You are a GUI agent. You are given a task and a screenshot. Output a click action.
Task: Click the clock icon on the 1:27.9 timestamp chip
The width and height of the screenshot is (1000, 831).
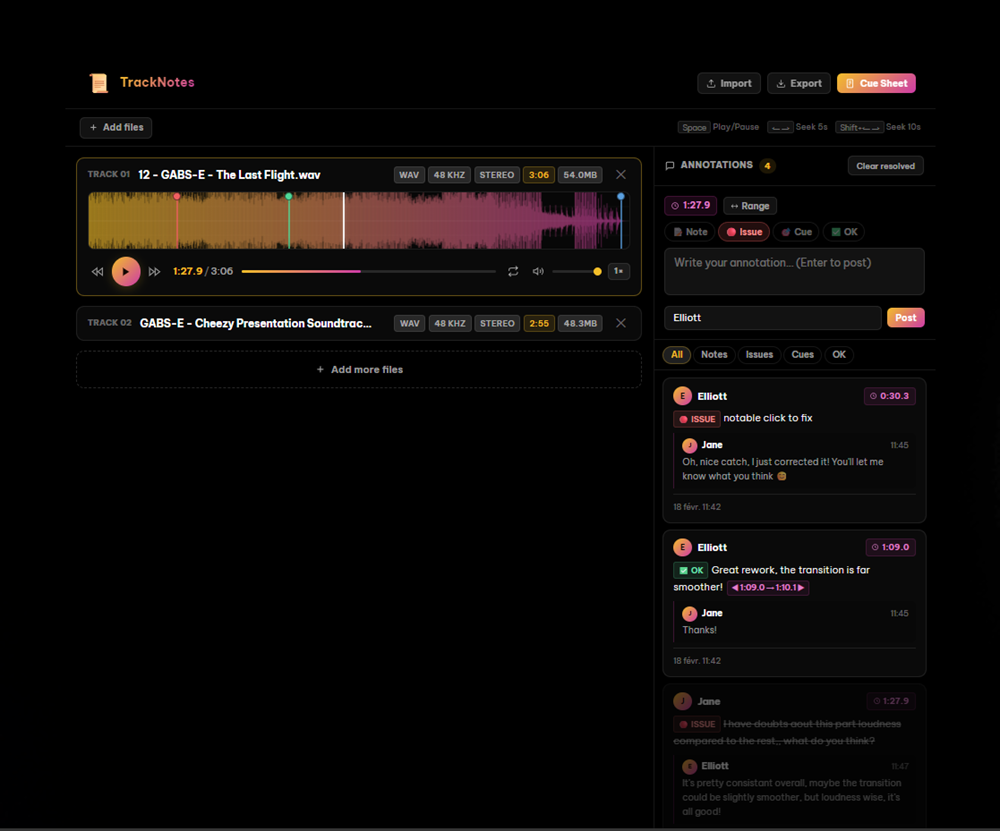[x=674, y=205]
